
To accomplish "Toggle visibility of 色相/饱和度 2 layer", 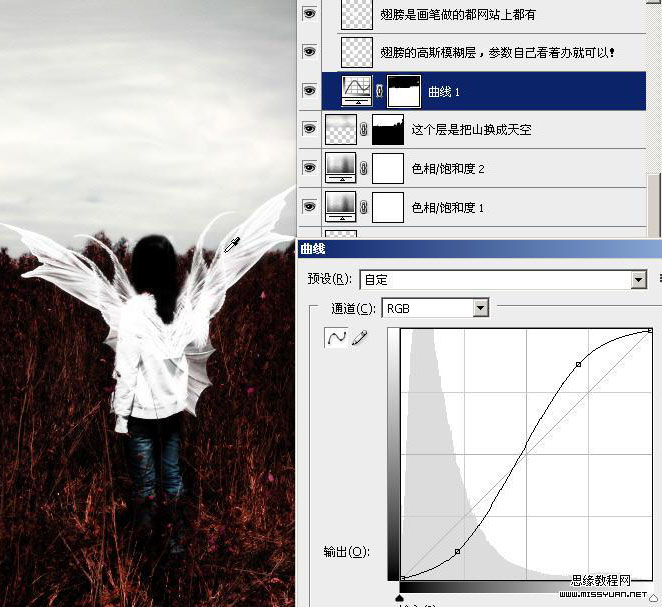I will tap(309, 168).
